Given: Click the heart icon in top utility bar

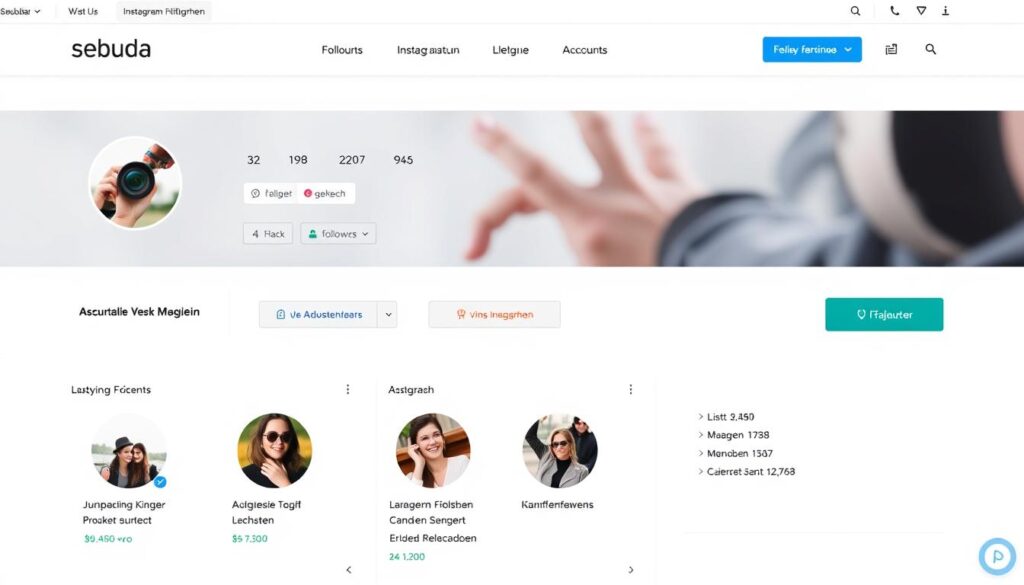Looking at the screenshot, I should (920, 11).
